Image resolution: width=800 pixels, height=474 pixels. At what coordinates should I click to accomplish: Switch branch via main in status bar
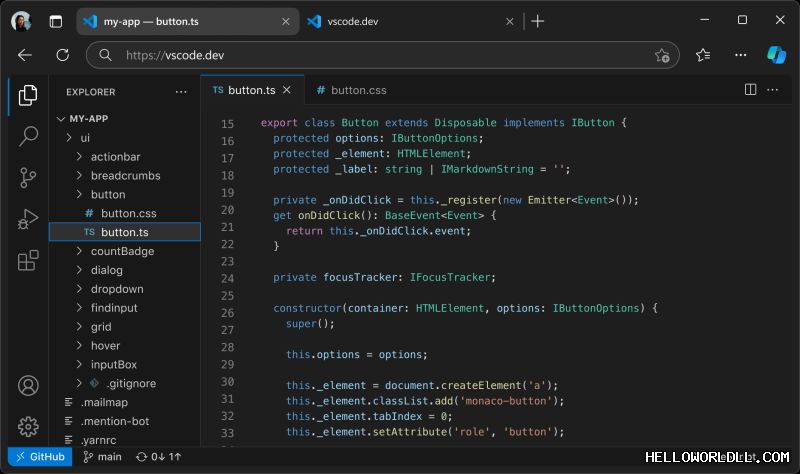(103, 457)
